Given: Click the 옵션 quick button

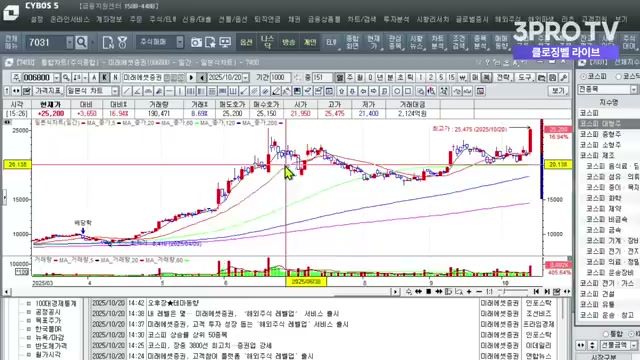Looking at the screenshot, I should (x=246, y=42).
